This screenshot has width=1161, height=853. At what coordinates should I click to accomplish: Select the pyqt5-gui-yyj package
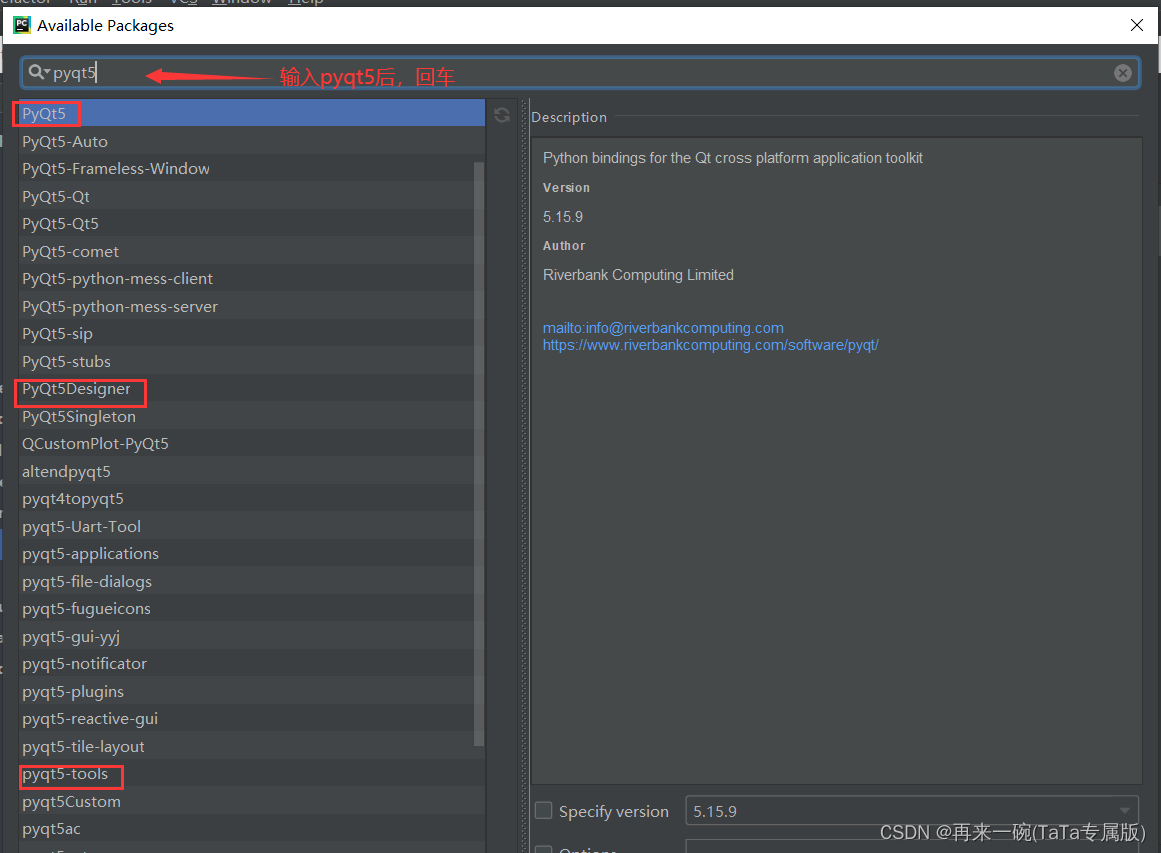point(252,636)
